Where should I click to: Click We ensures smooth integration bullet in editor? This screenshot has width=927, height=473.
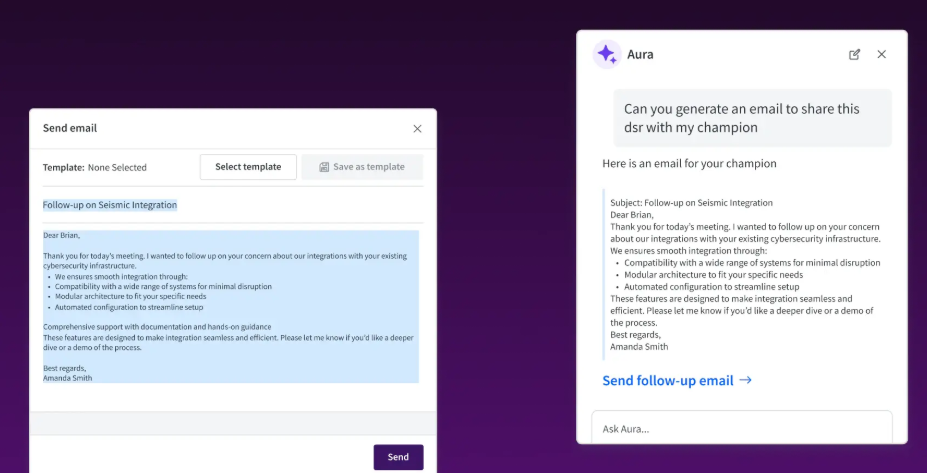121,276
